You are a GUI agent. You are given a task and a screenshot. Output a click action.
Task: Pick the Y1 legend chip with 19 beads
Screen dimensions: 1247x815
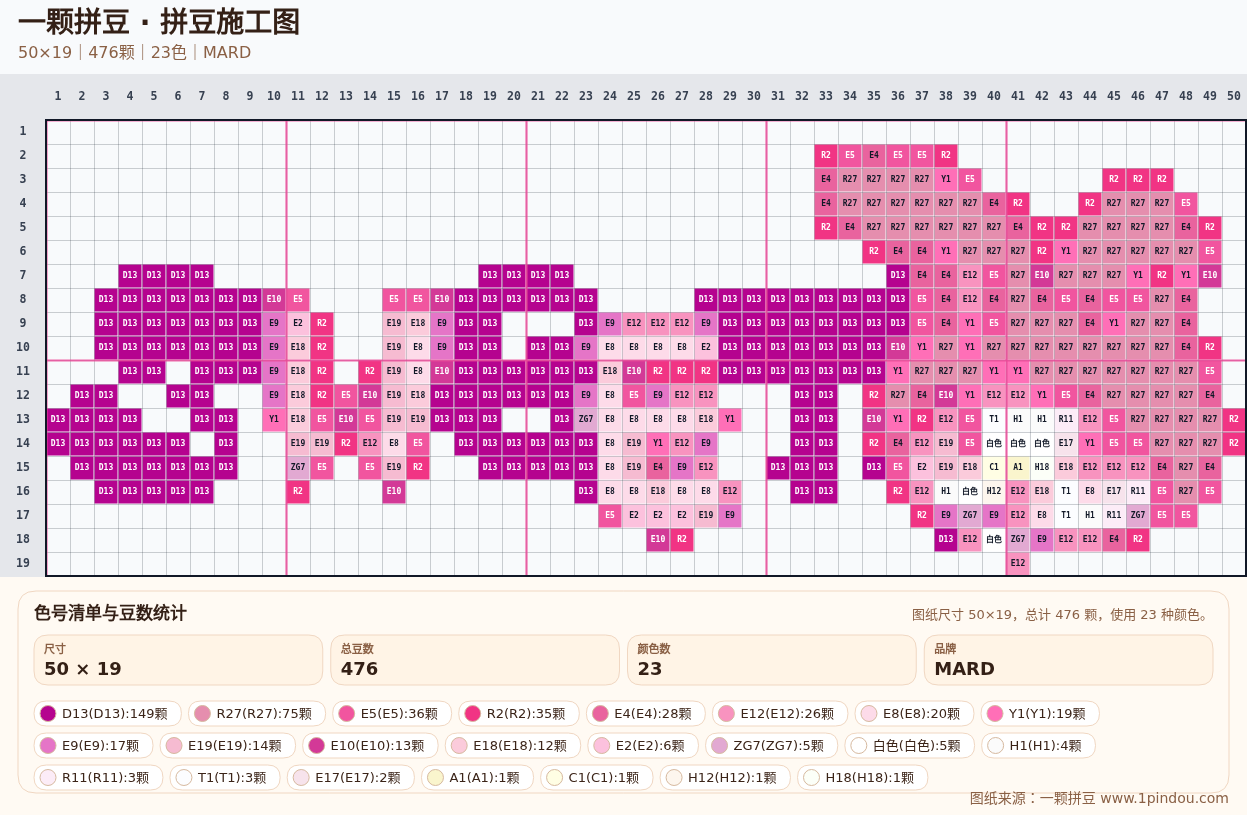tap(1040, 714)
